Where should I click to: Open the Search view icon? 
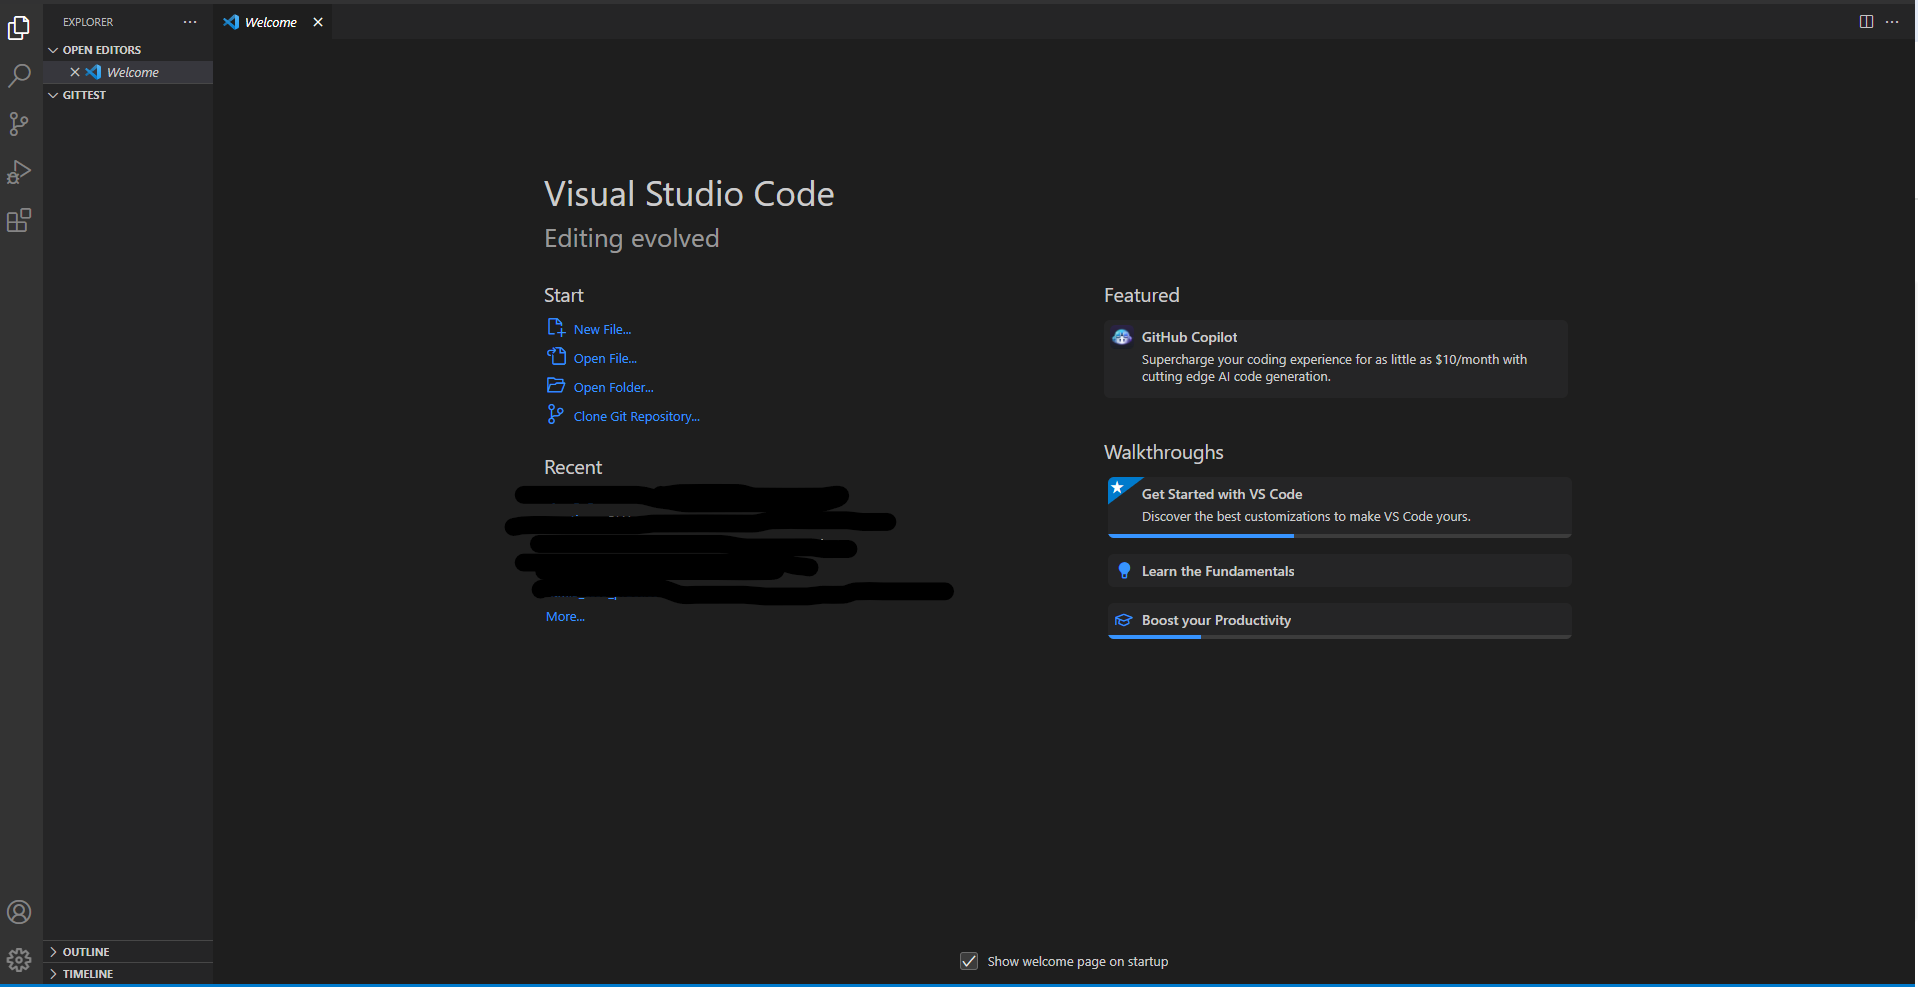pyautogui.click(x=19, y=76)
